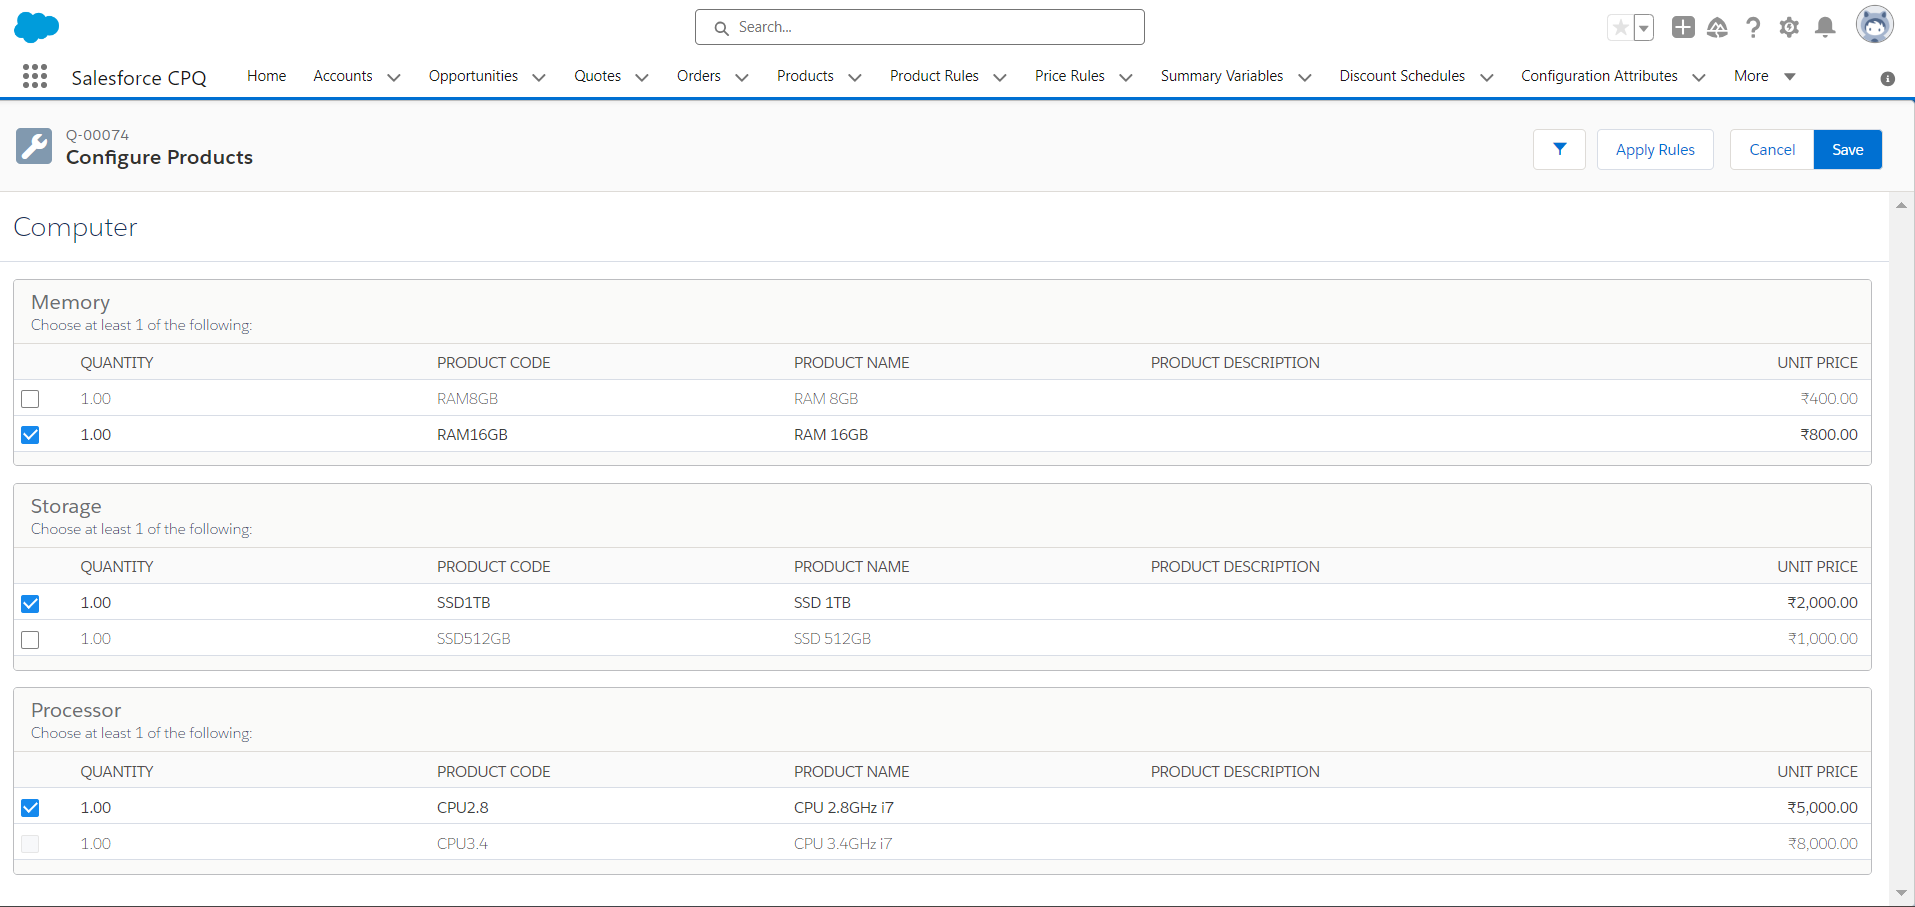Screen dimensions: 1915x907
Task: Click the Apply Rules button
Action: 1654,149
